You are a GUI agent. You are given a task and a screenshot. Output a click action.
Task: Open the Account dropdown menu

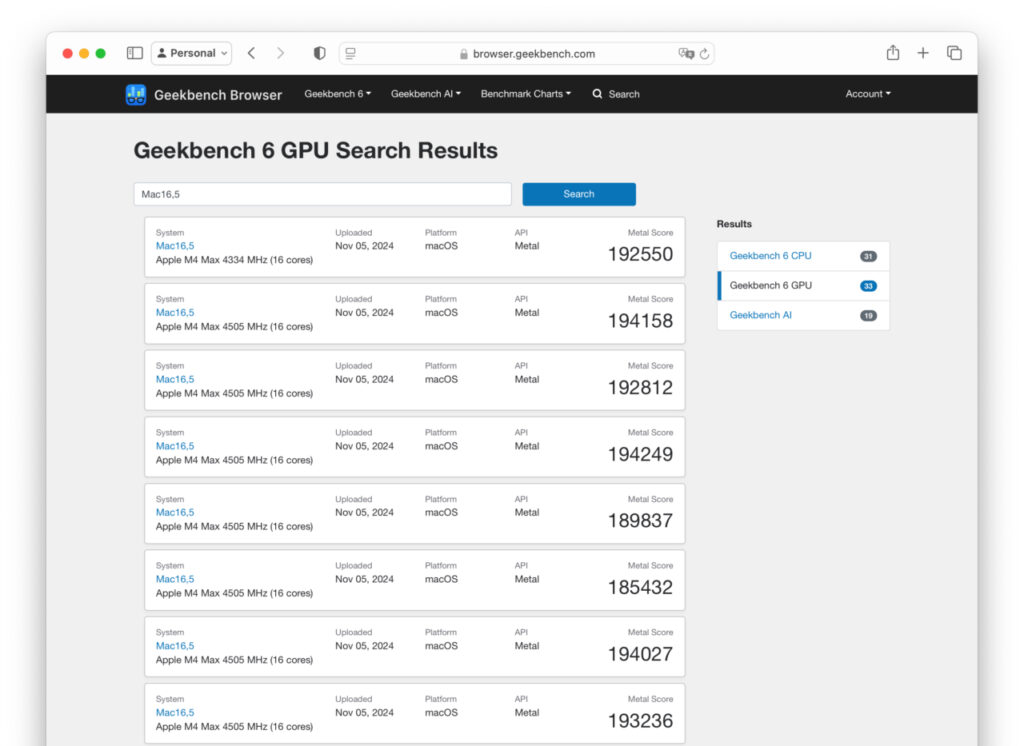[x=868, y=94]
